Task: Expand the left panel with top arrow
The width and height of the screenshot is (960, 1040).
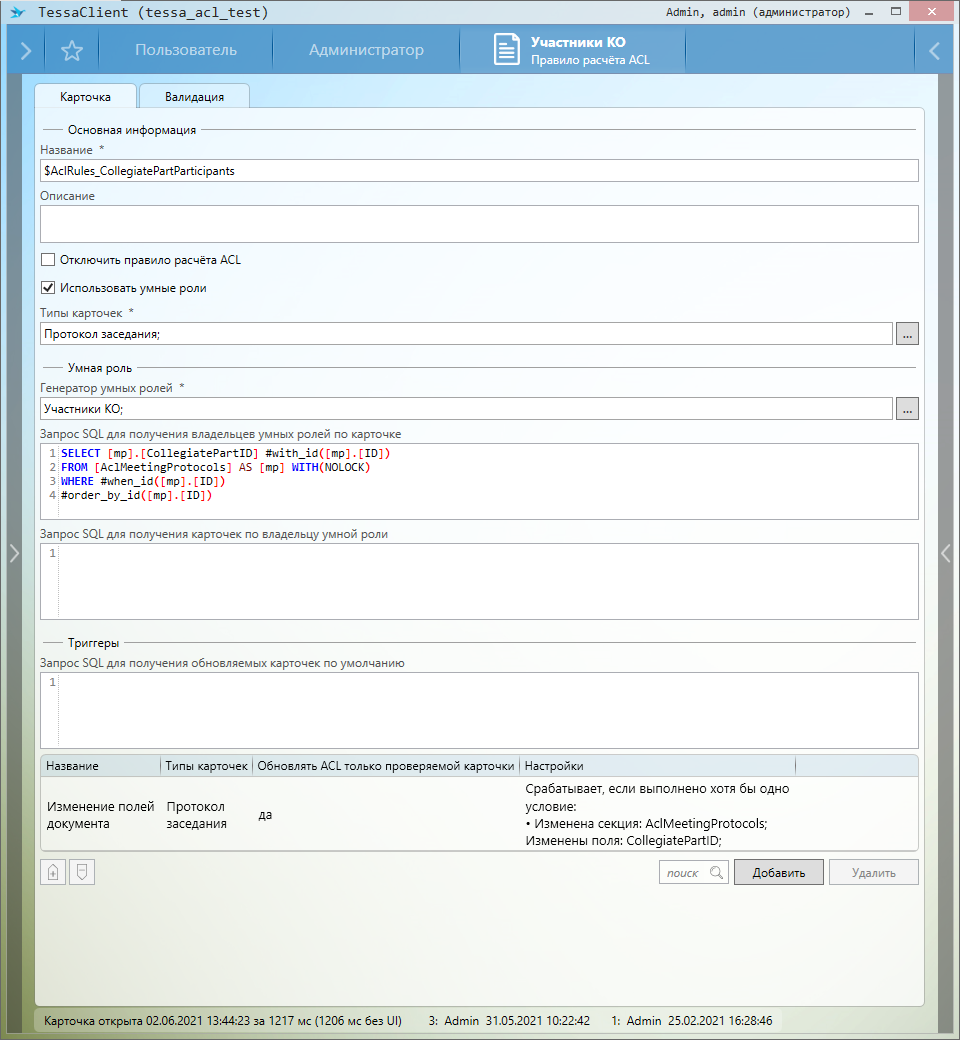Action: 25,51
